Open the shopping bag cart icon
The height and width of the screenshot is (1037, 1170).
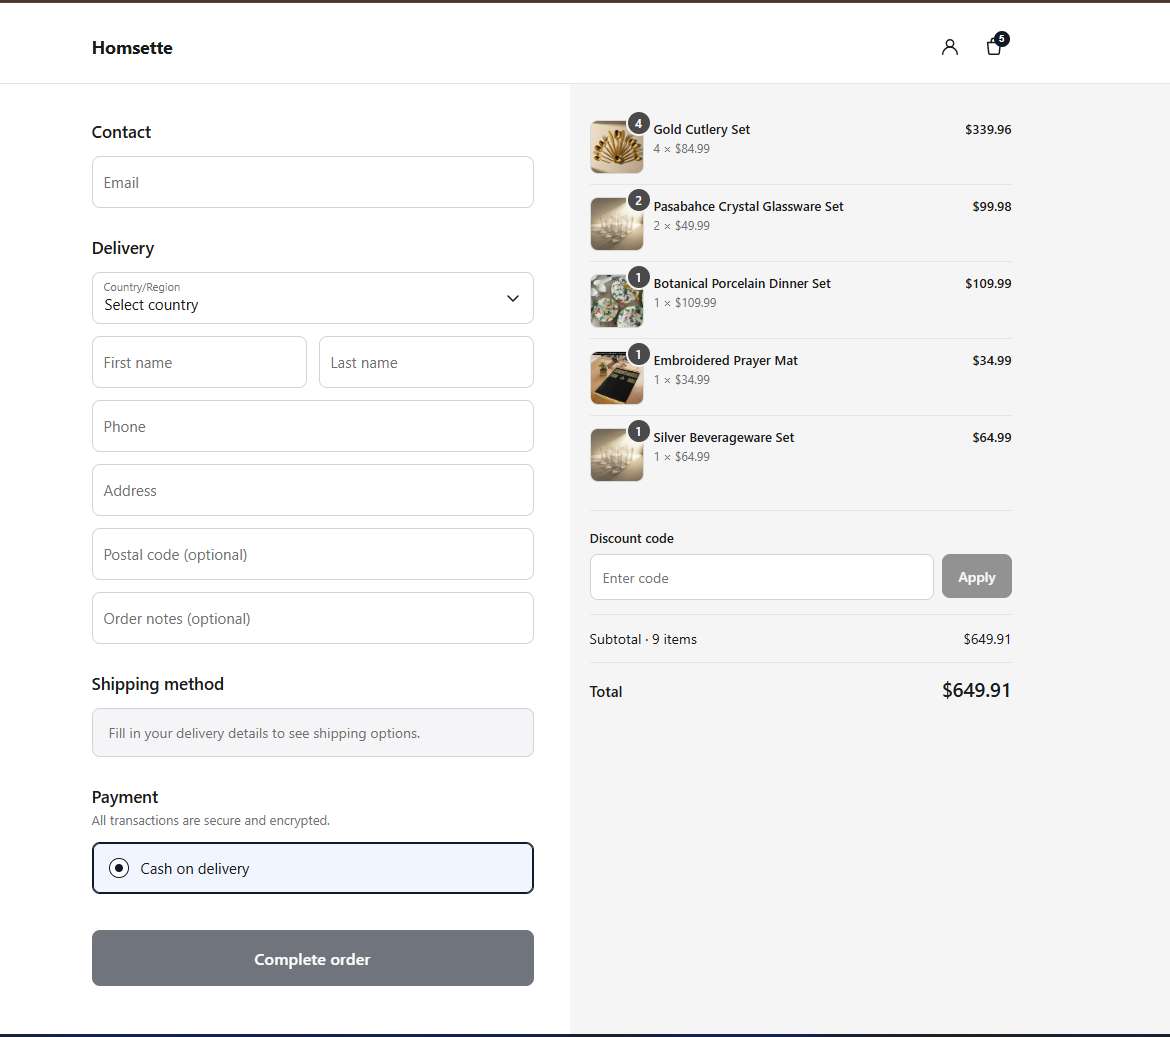[994, 47]
